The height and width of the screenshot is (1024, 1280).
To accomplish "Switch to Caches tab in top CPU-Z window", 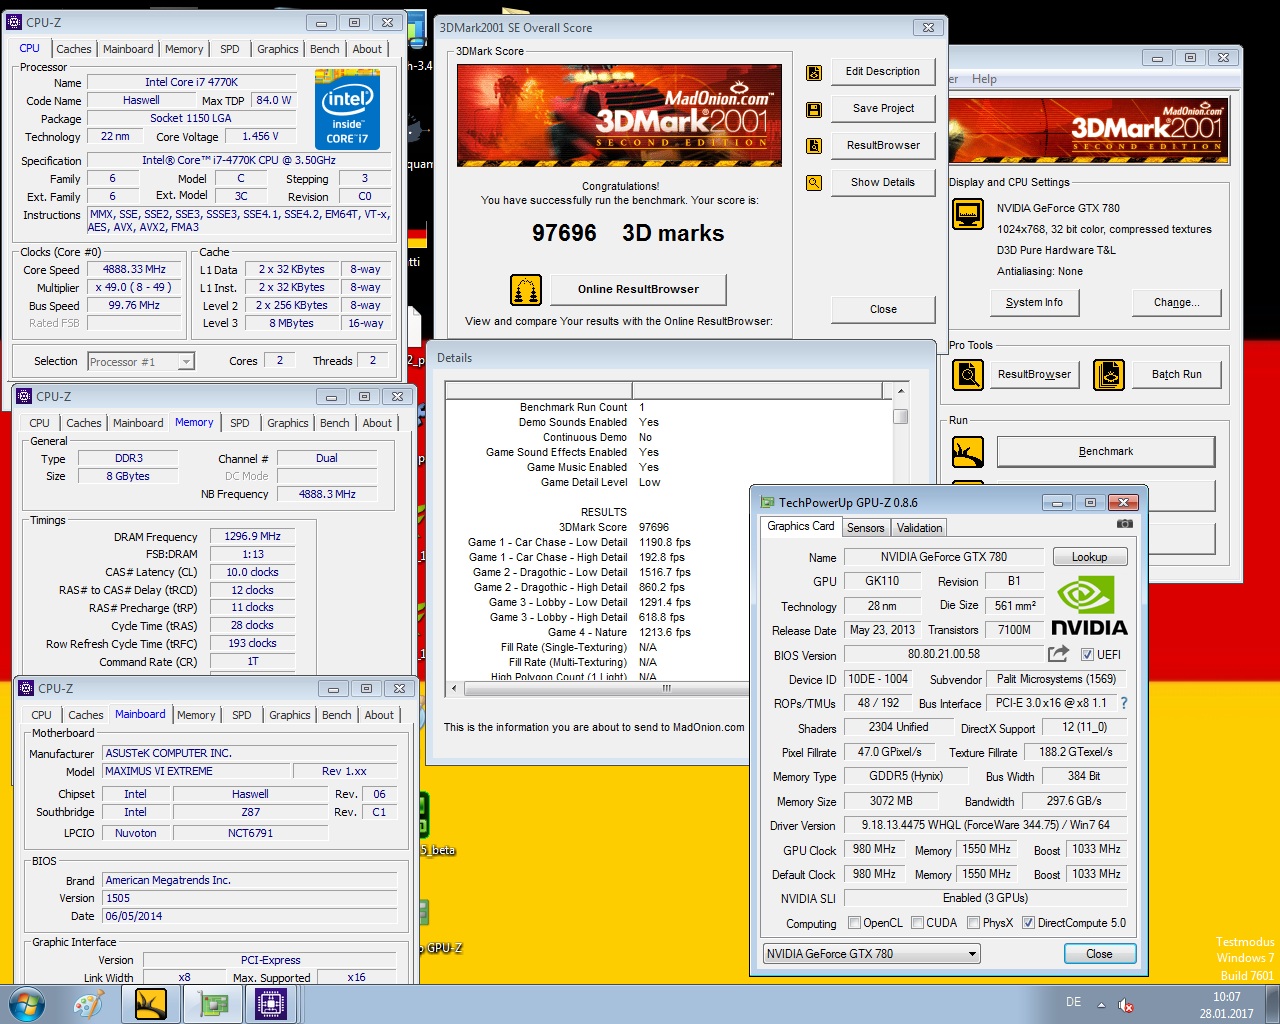I will tap(74, 49).
